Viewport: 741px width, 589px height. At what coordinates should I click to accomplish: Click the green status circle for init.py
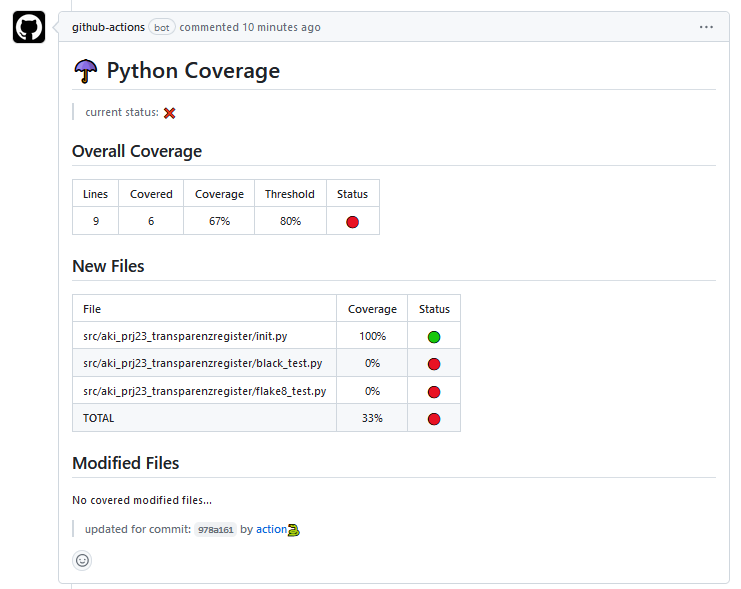click(434, 337)
